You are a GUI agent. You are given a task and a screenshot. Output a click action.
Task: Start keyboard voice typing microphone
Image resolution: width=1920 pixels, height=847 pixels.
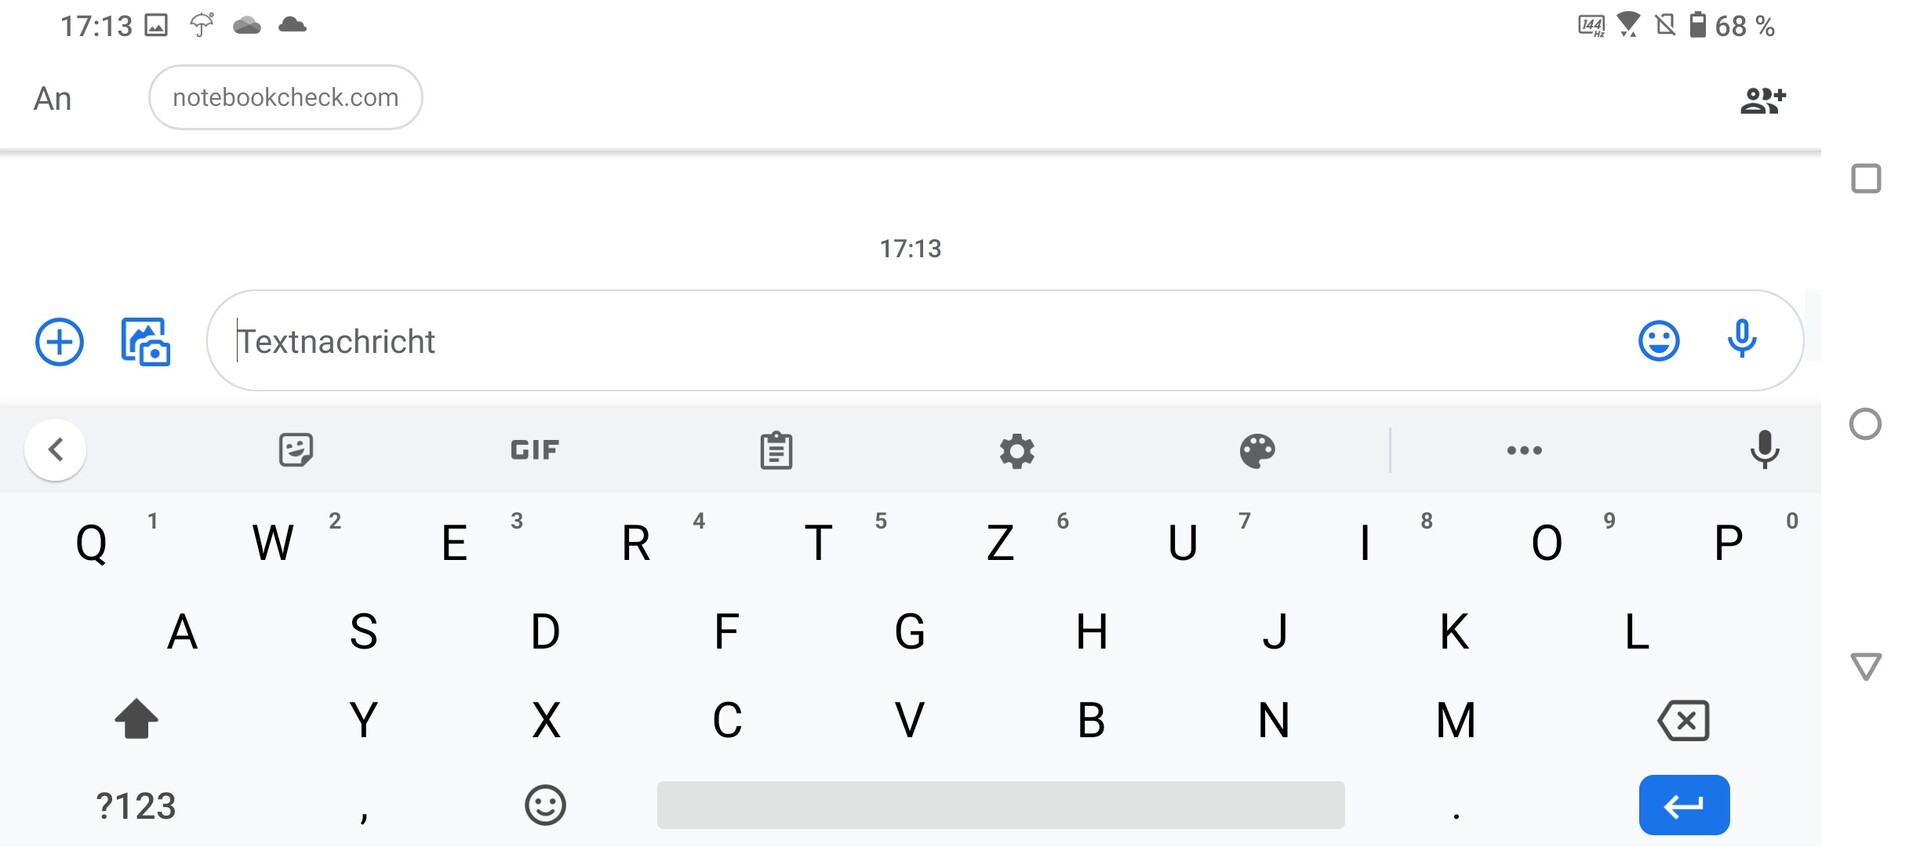1765,450
